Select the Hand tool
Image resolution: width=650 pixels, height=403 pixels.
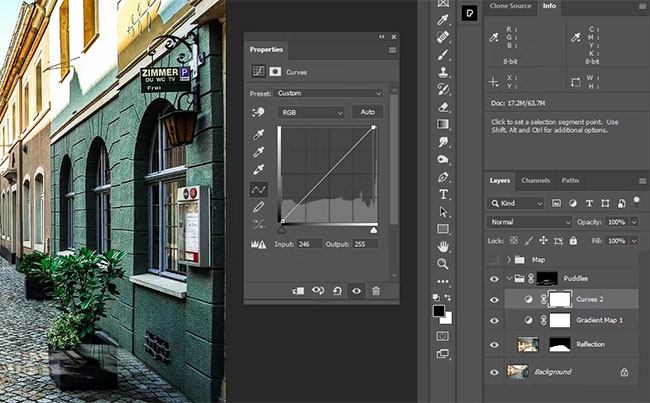[x=443, y=246]
